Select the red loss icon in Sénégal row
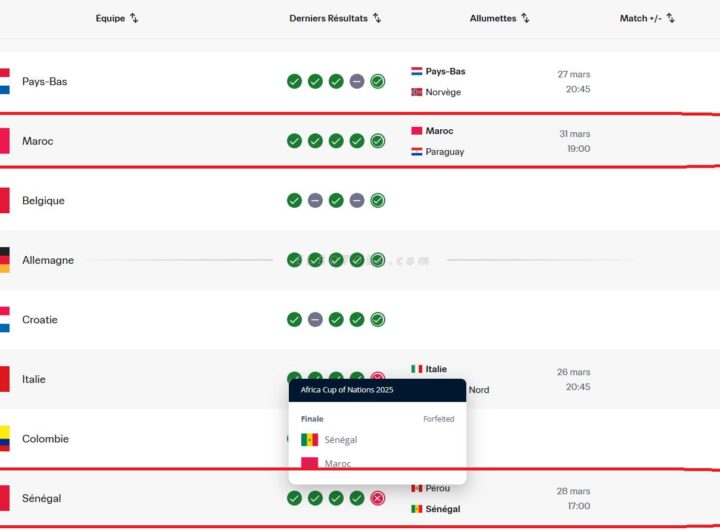 (378, 498)
